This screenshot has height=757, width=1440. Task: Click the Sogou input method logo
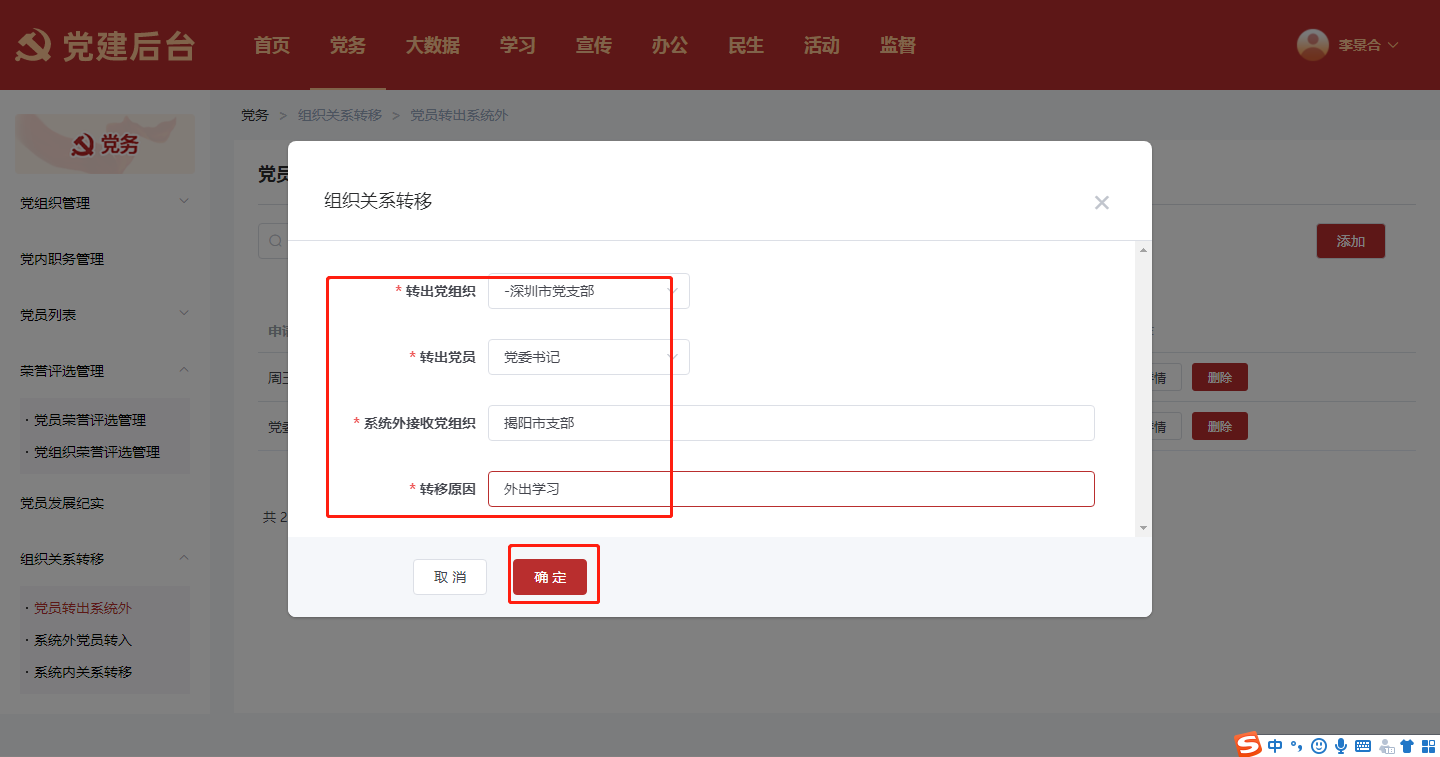[x=1248, y=745]
